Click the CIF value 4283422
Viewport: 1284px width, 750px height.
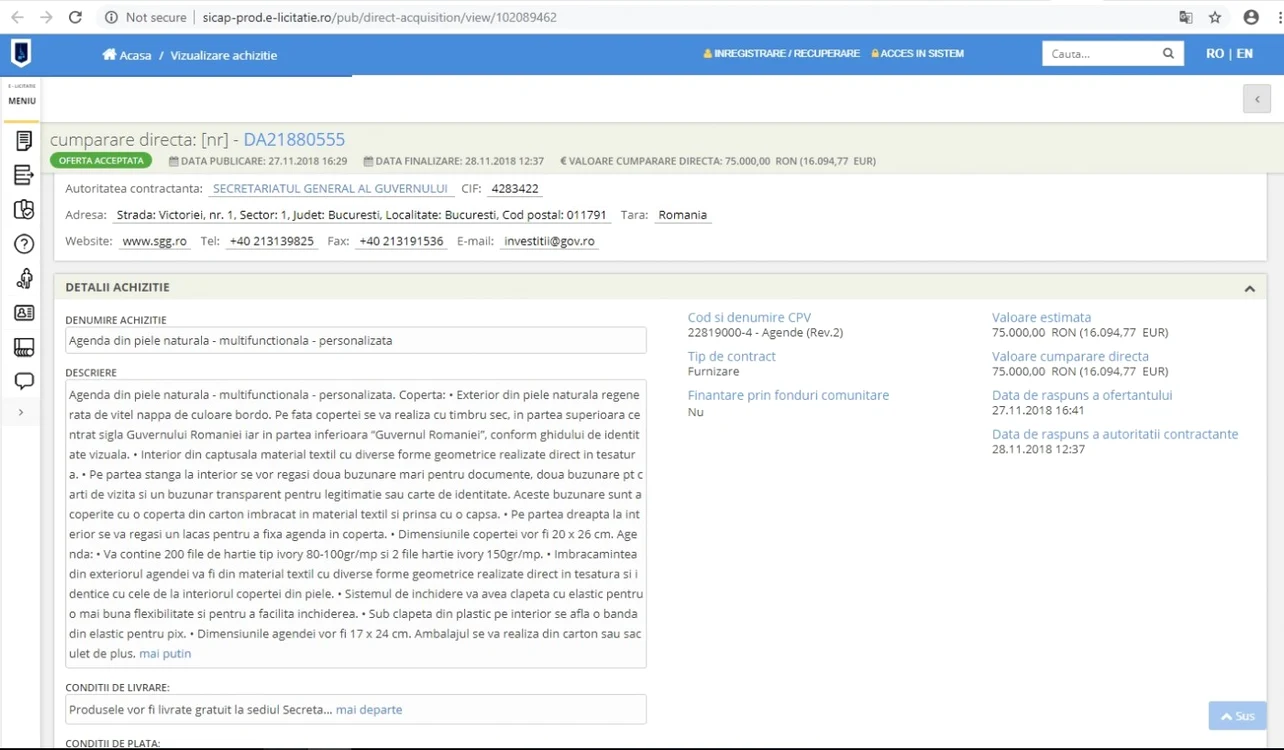[x=515, y=188]
